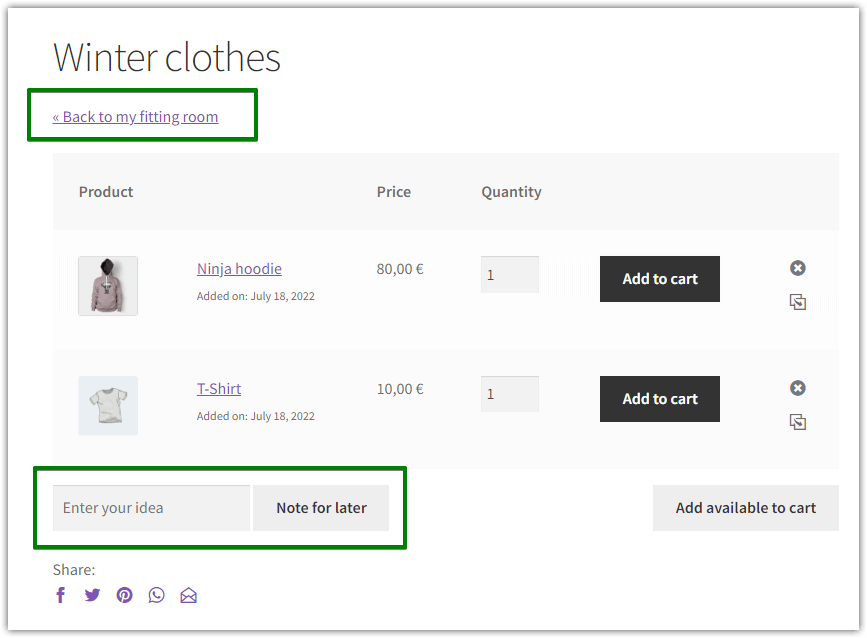Share wishlist on Twitter
The image size is (867, 638).
tap(92, 595)
